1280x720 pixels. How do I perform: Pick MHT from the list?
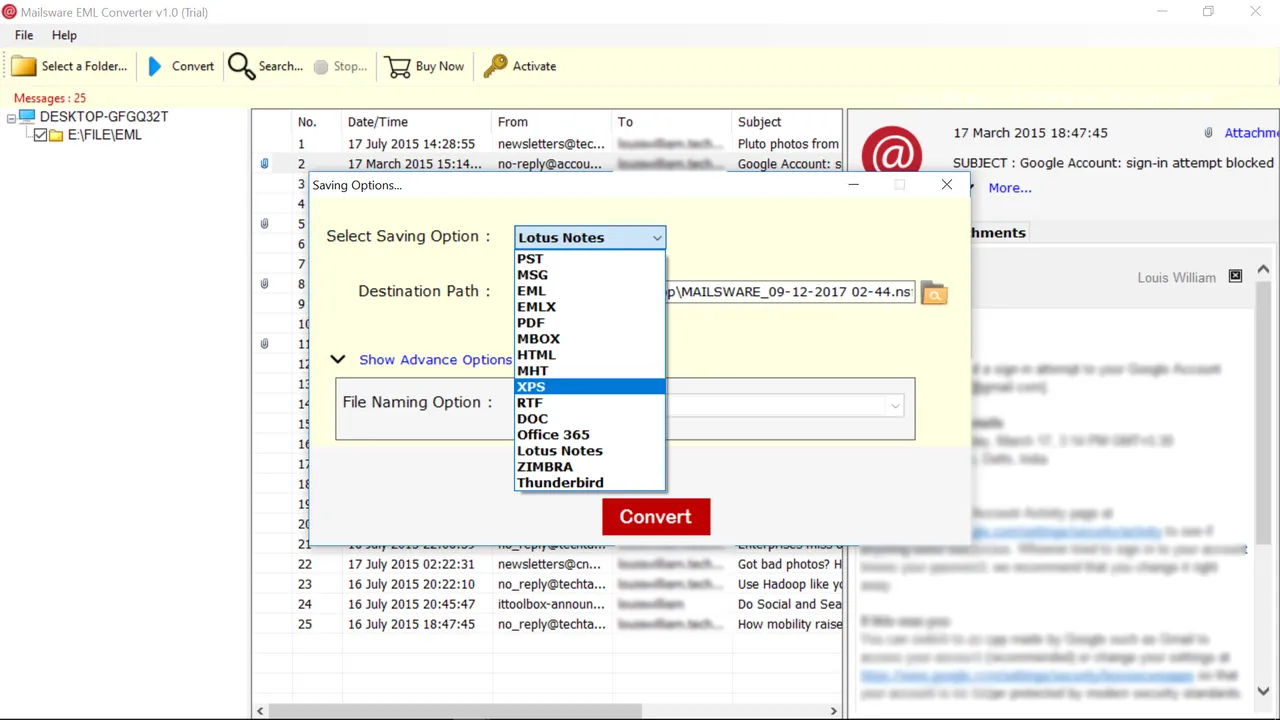(590, 370)
